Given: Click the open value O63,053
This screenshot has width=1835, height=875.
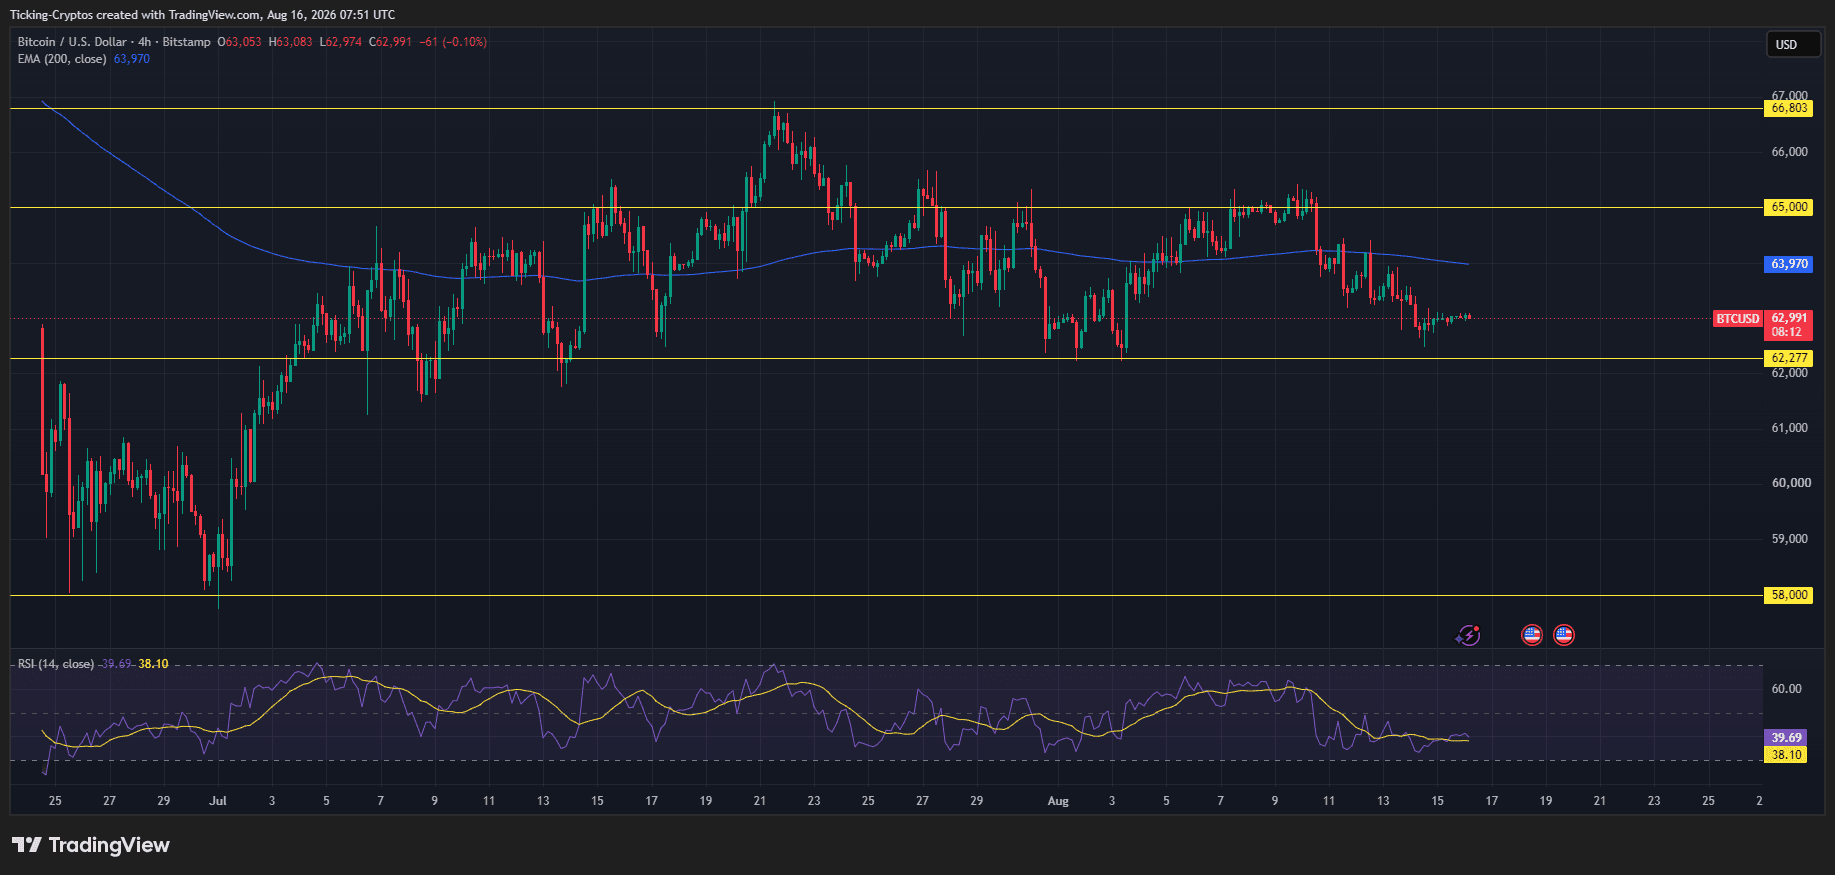Looking at the screenshot, I should click(239, 42).
